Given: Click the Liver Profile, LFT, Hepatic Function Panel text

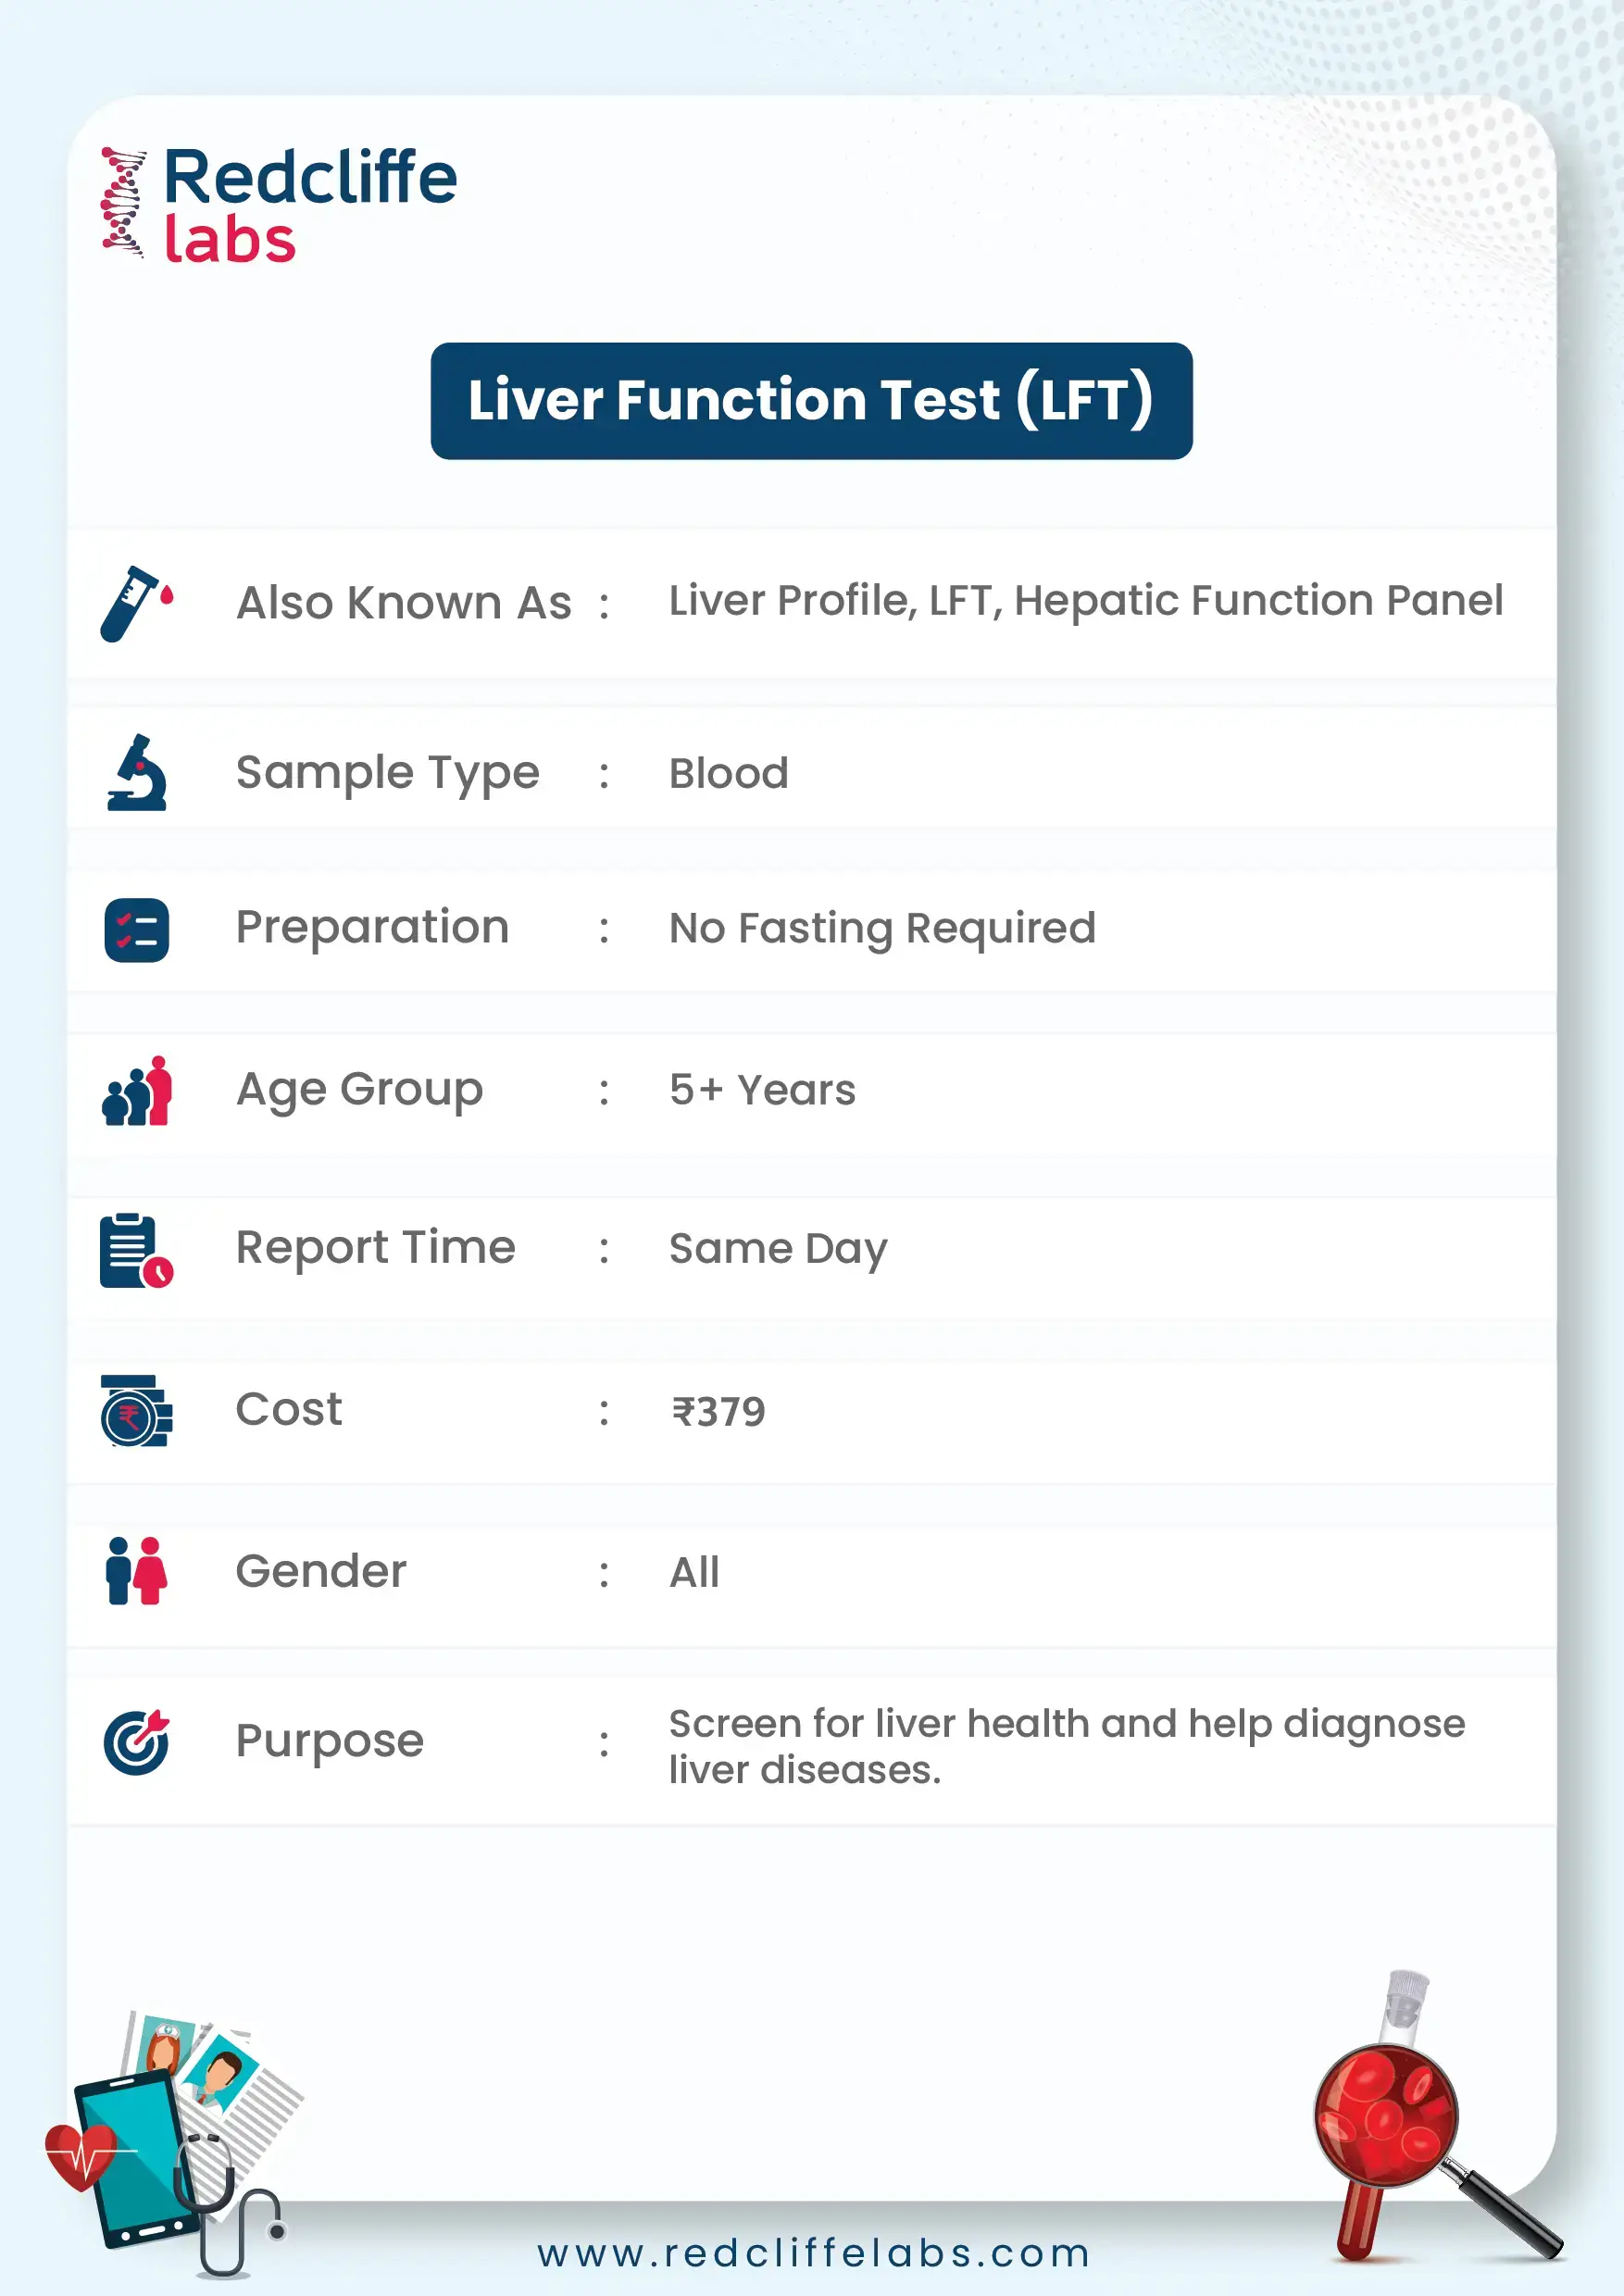Looking at the screenshot, I should coord(1085,601).
